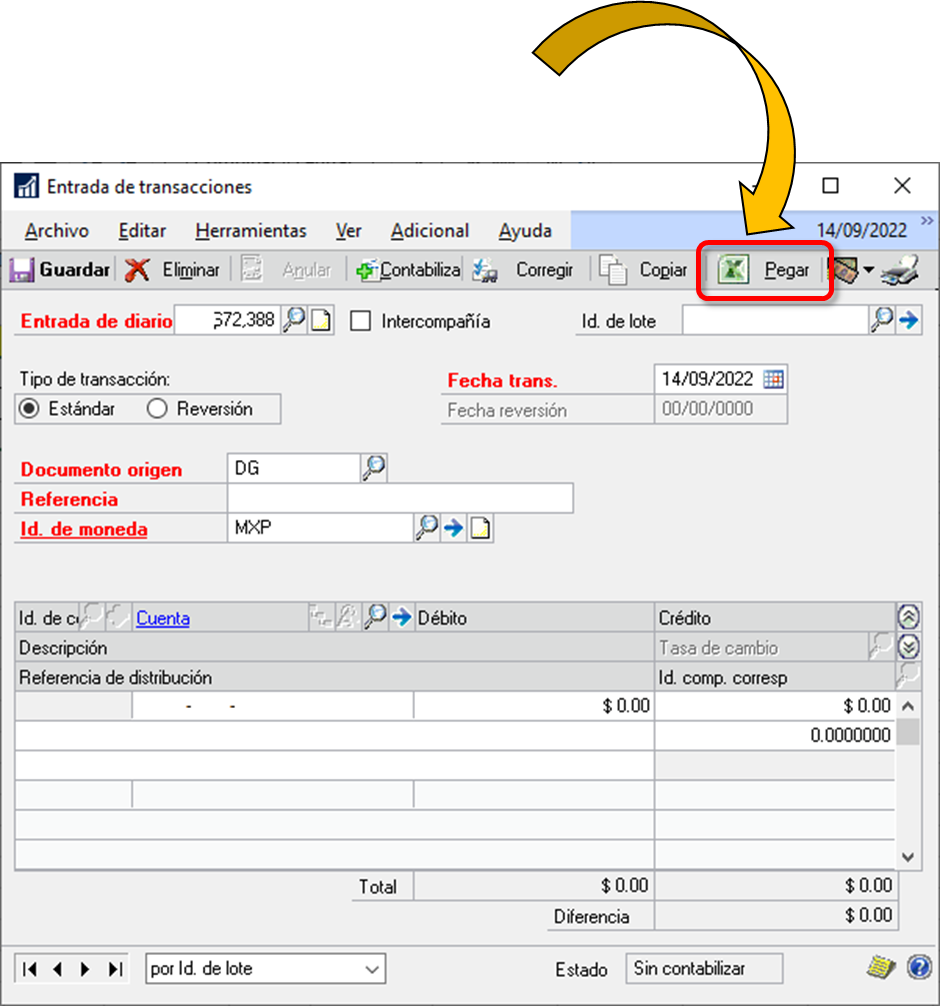Click the first row Débito cell
The width and height of the screenshot is (940, 1006).
(x=534, y=706)
